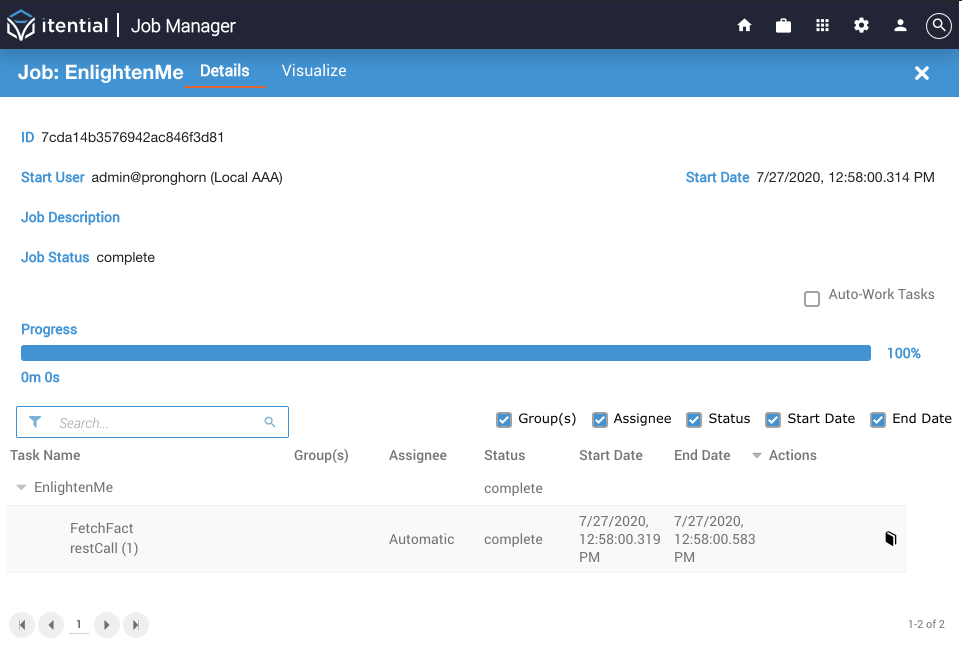Switch to the Details tab
Screen dimensions: 962x648
click(x=225, y=71)
